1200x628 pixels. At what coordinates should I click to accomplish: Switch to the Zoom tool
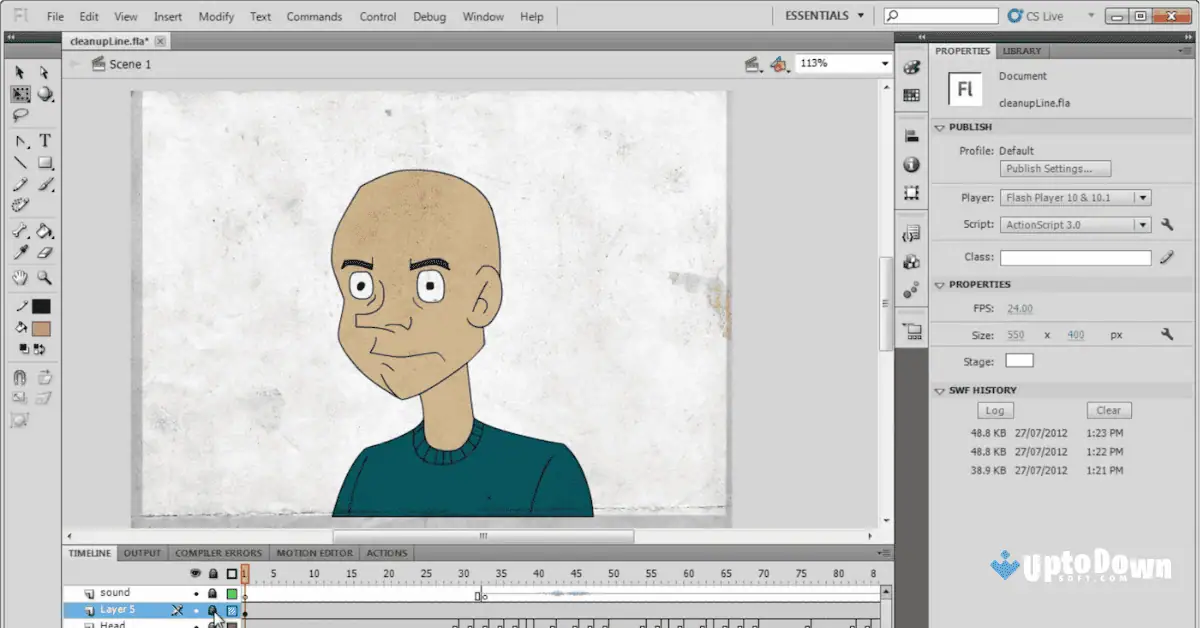point(42,277)
